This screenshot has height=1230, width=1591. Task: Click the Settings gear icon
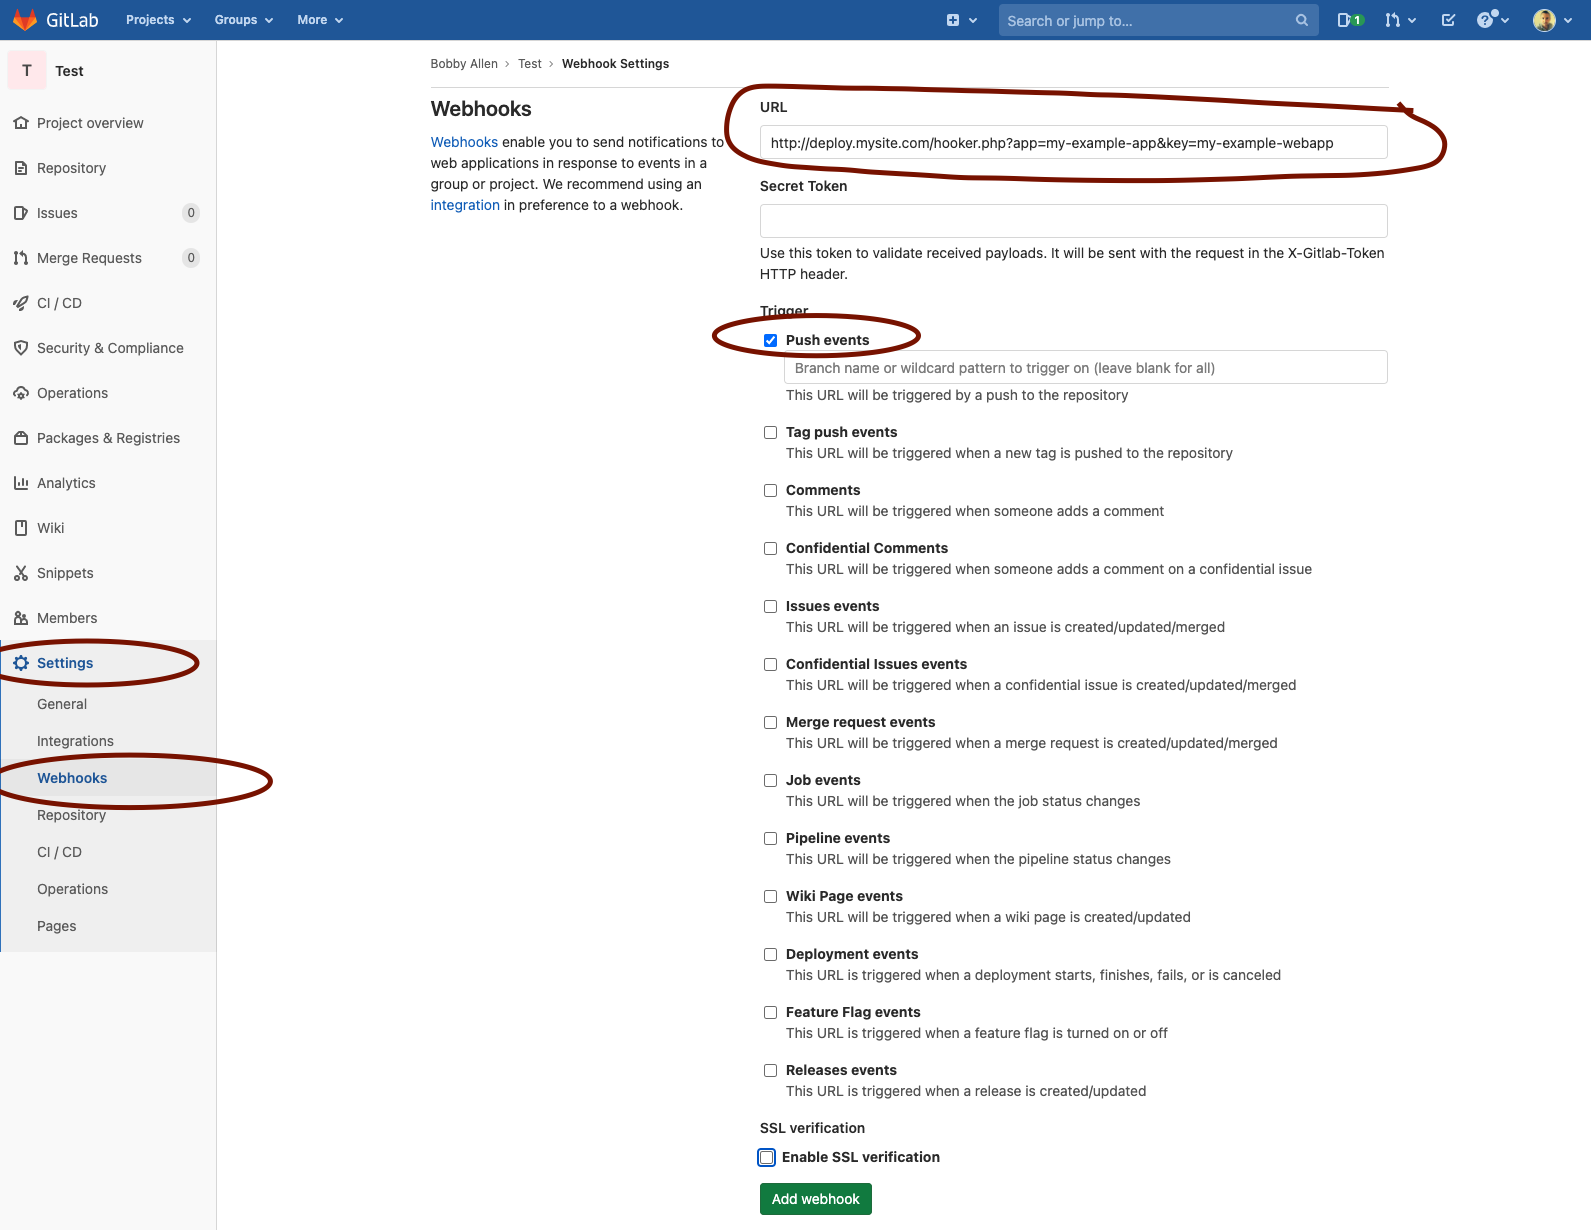21,663
